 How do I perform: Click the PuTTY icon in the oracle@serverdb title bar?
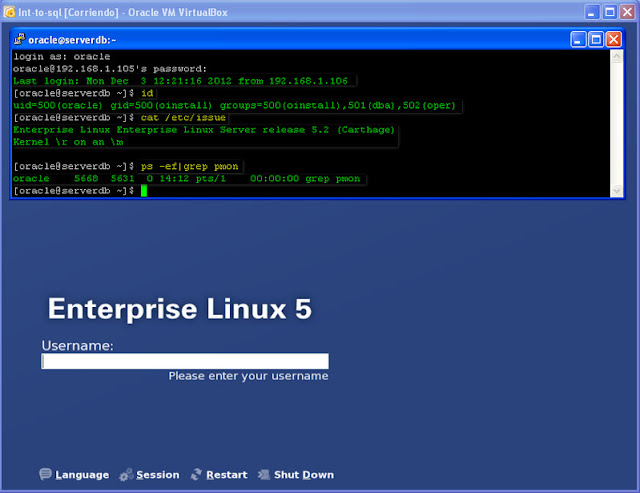[x=19, y=39]
